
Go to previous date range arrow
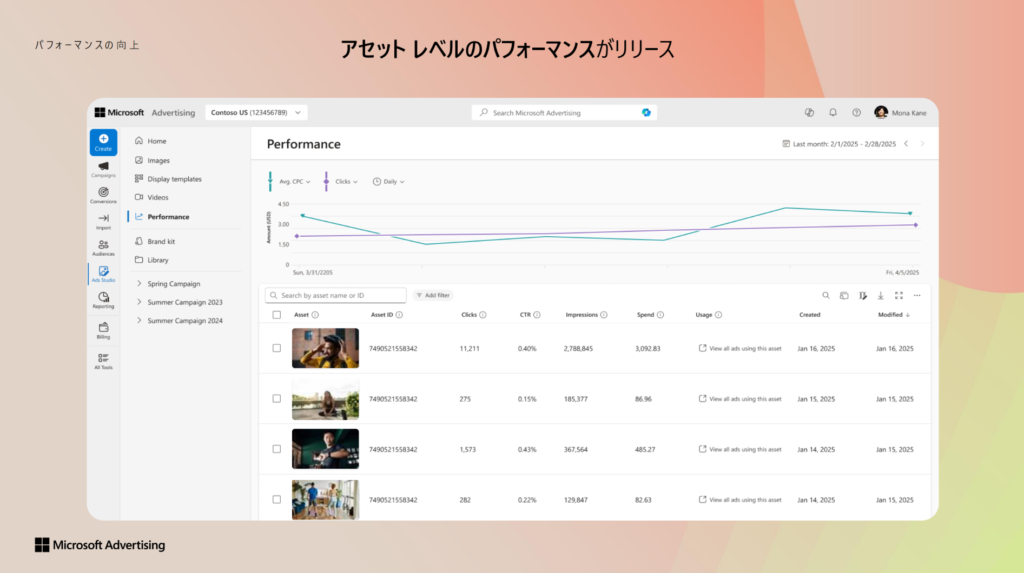(x=906, y=144)
